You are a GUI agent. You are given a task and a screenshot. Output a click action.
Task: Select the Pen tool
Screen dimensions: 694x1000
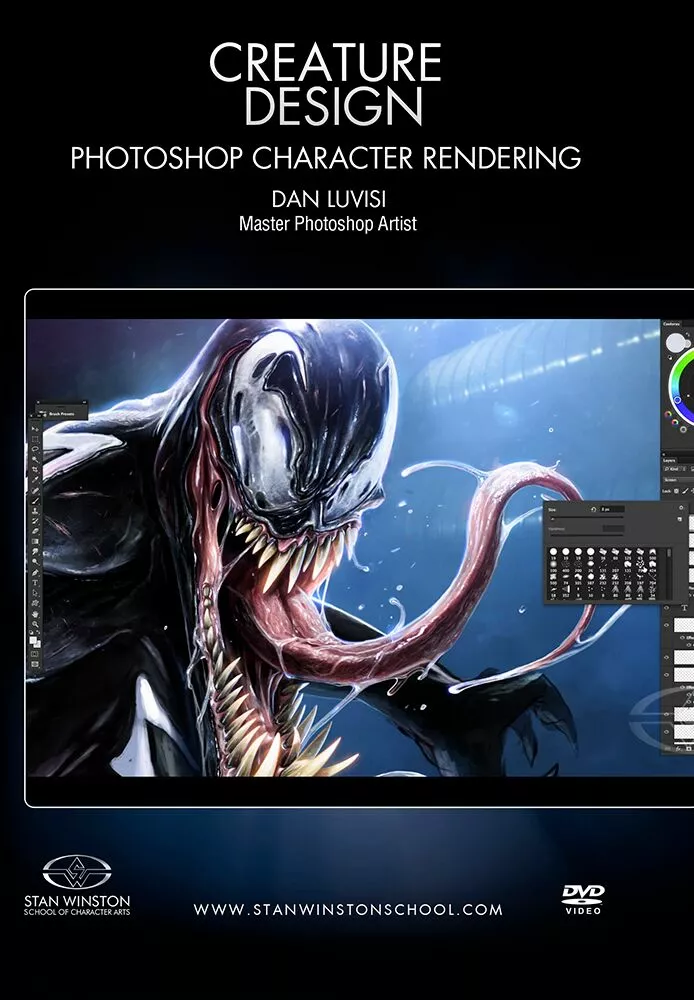tap(35, 573)
